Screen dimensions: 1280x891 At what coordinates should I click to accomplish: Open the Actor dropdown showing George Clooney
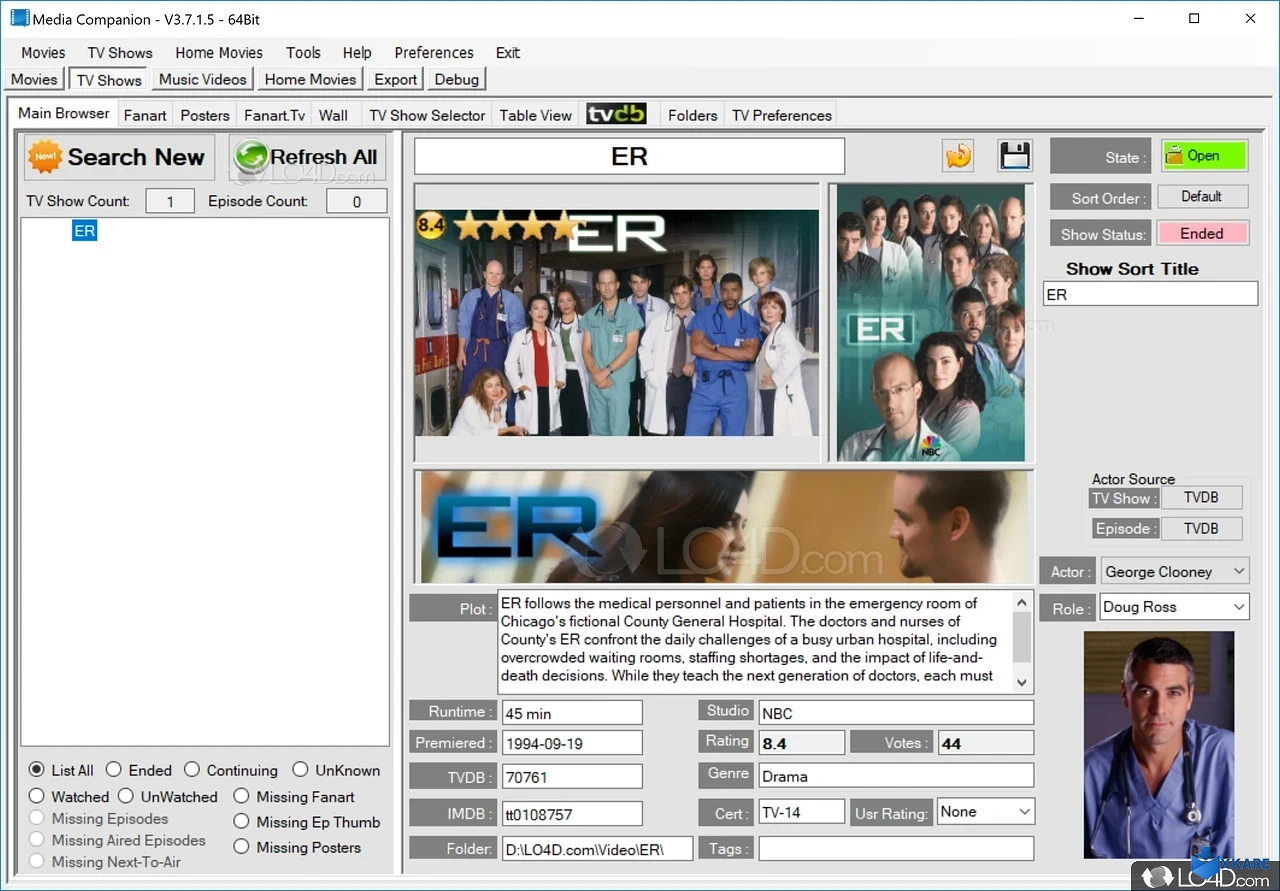[x=1174, y=572]
